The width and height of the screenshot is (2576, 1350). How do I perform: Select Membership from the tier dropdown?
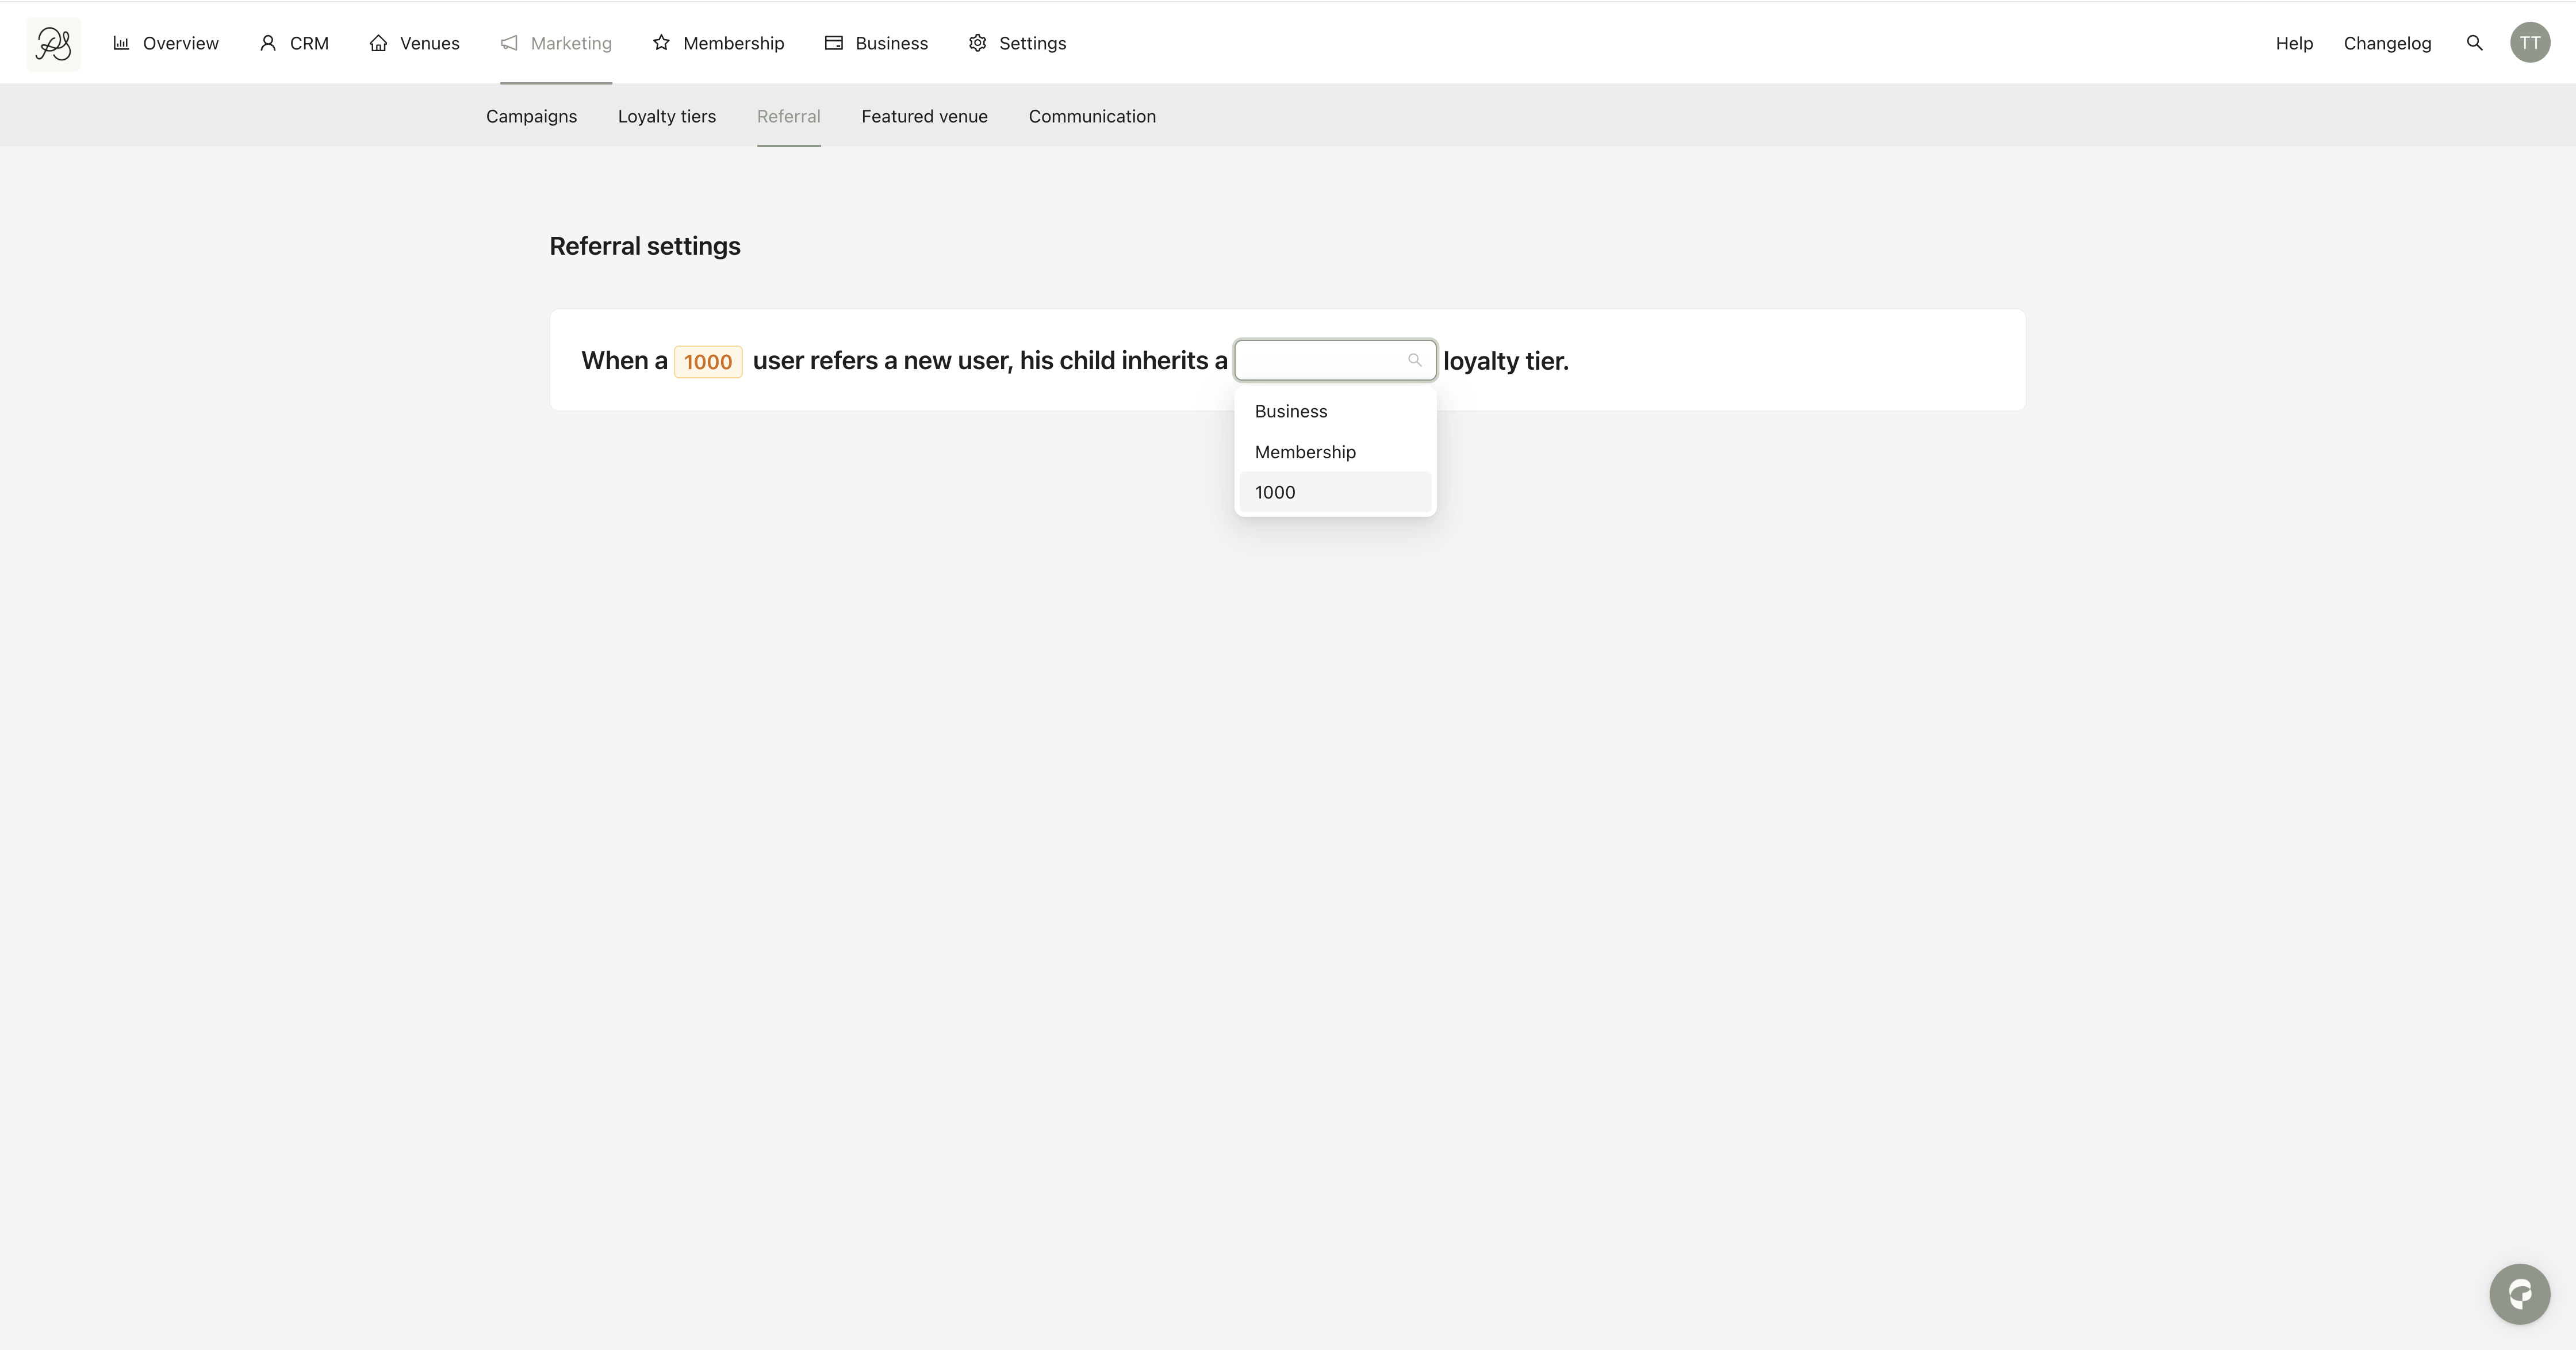[1305, 452]
